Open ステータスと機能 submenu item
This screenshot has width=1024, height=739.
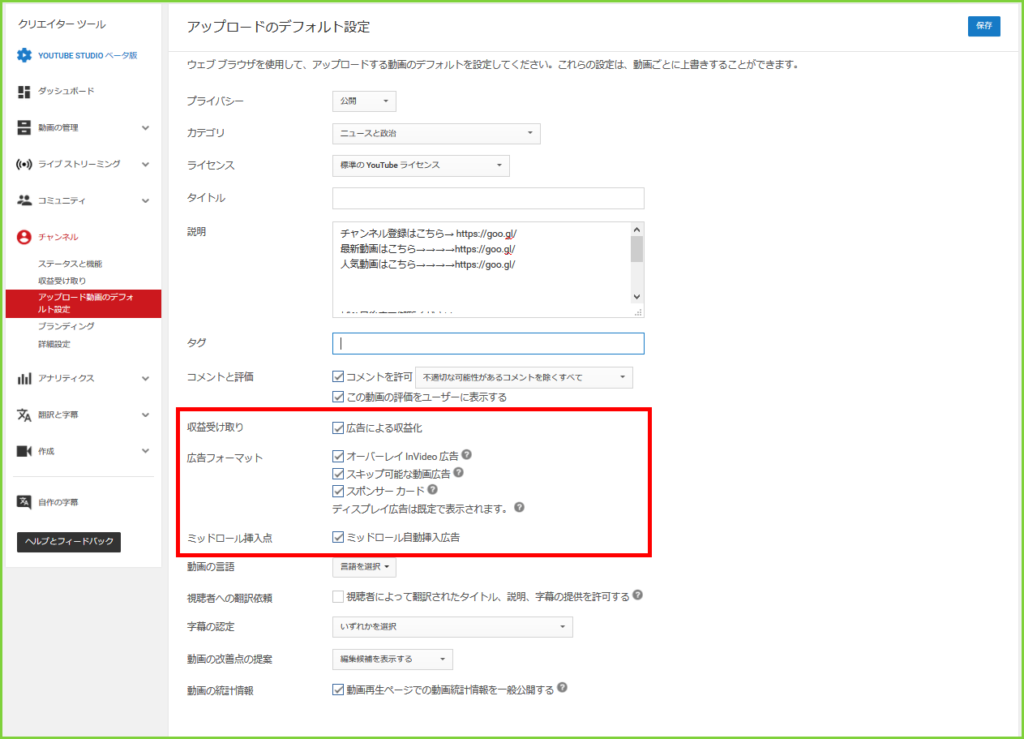pos(70,264)
